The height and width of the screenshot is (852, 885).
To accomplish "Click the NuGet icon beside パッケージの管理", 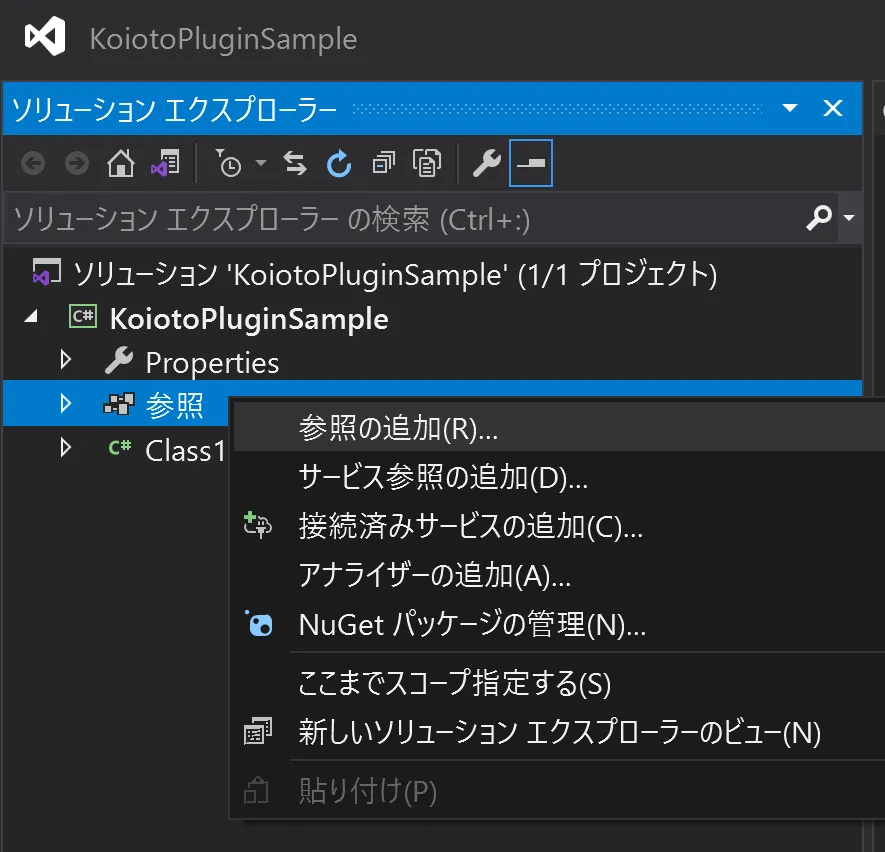I will [258, 623].
